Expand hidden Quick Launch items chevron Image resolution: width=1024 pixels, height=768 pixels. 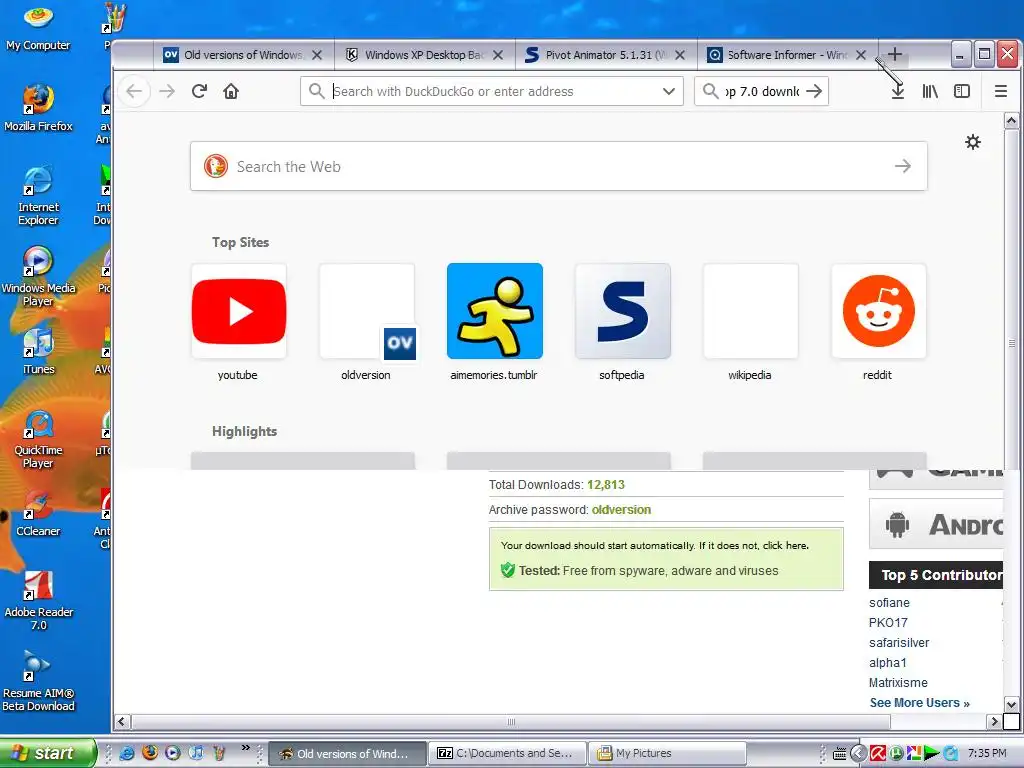point(246,748)
